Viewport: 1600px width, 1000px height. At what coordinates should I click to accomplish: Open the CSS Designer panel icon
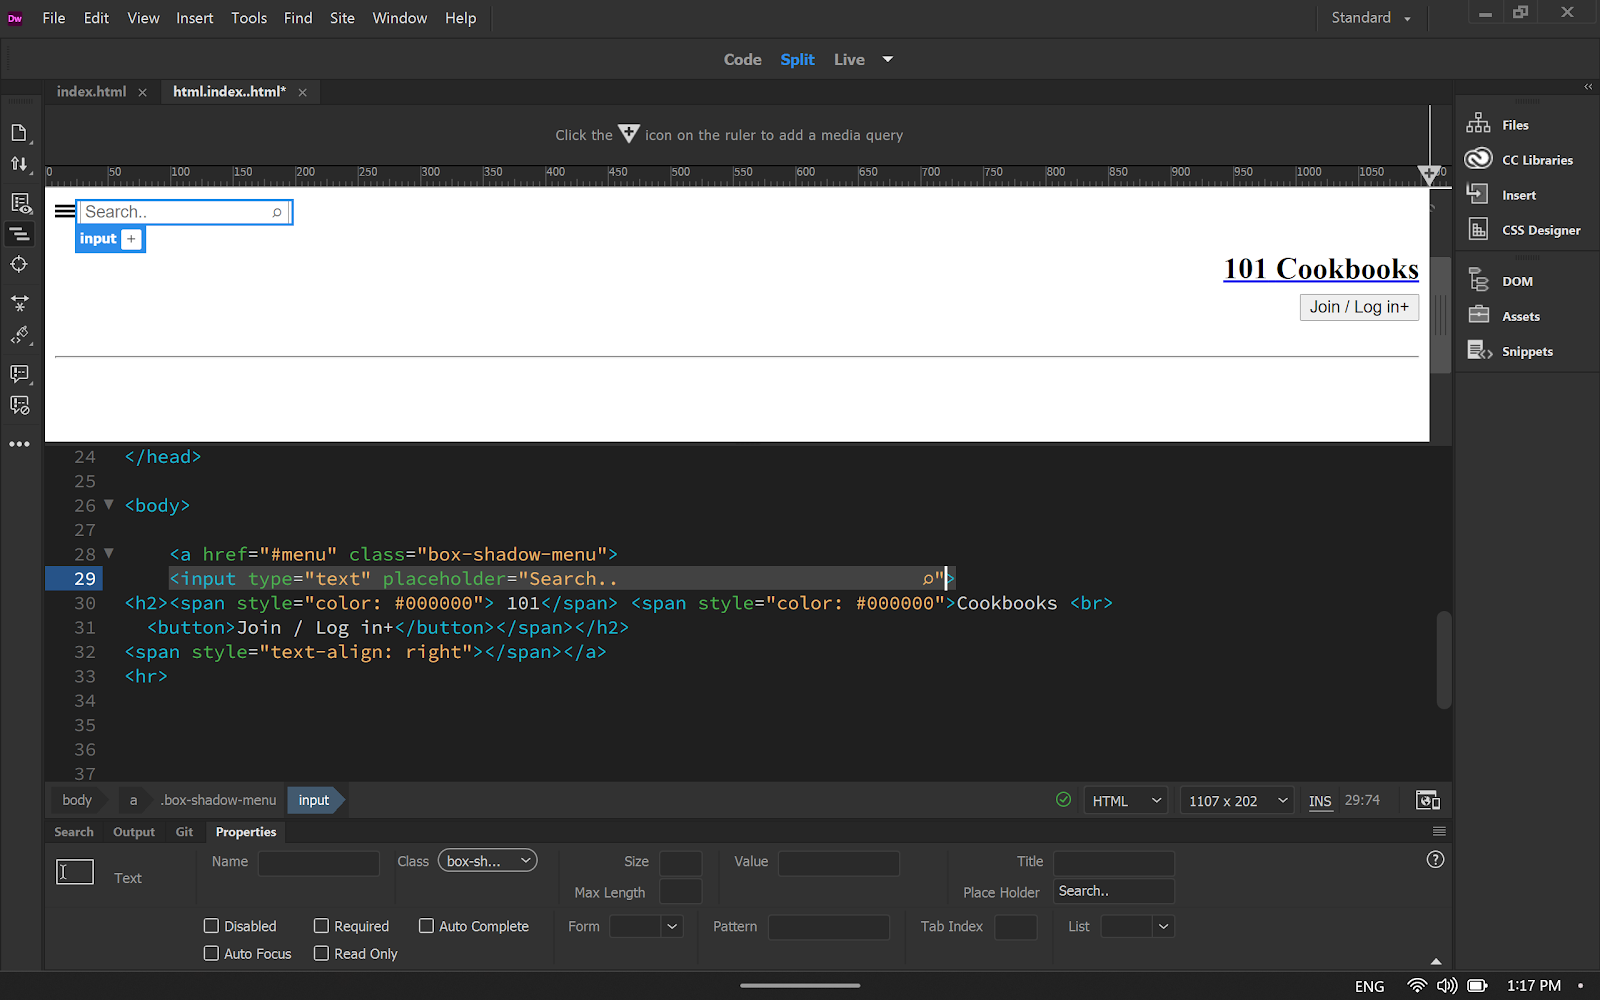[x=1478, y=229]
